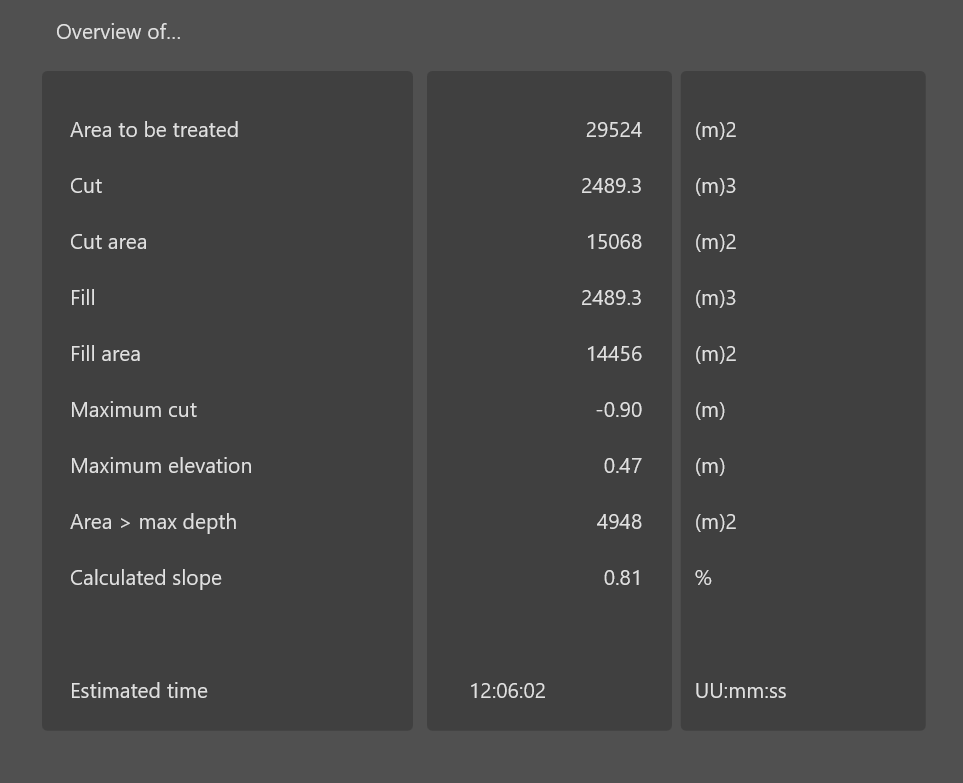Click the 'Fill area' label
The width and height of the screenshot is (963, 783).
(x=105, y=354)
